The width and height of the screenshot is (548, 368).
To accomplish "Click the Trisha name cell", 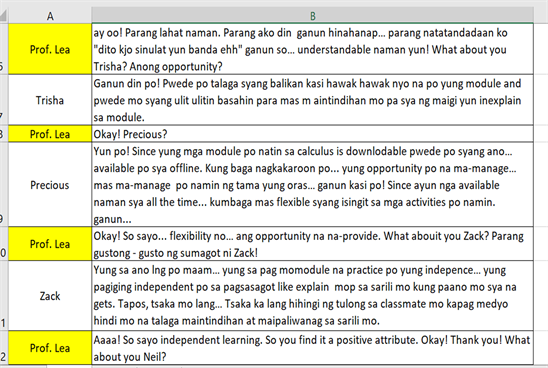I will click(50, 100).
